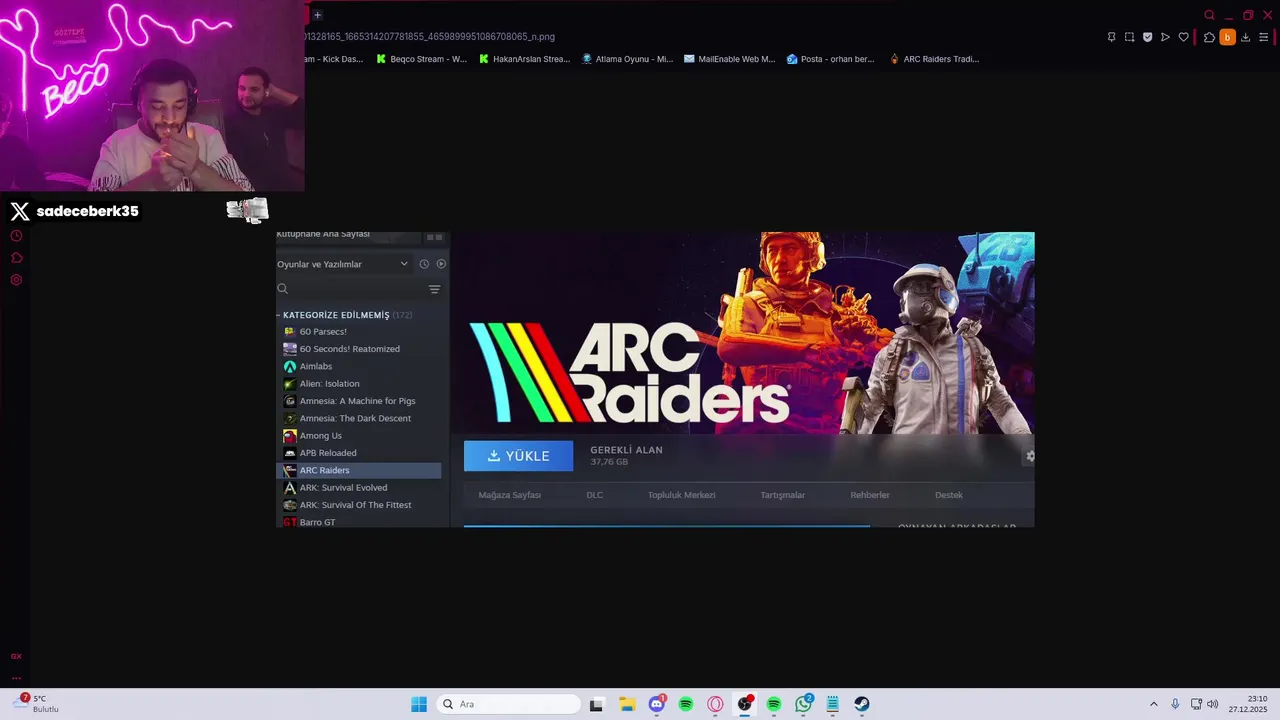
Task: Open the 'Tartışmalar' tab
Action: tap(783, 495)
